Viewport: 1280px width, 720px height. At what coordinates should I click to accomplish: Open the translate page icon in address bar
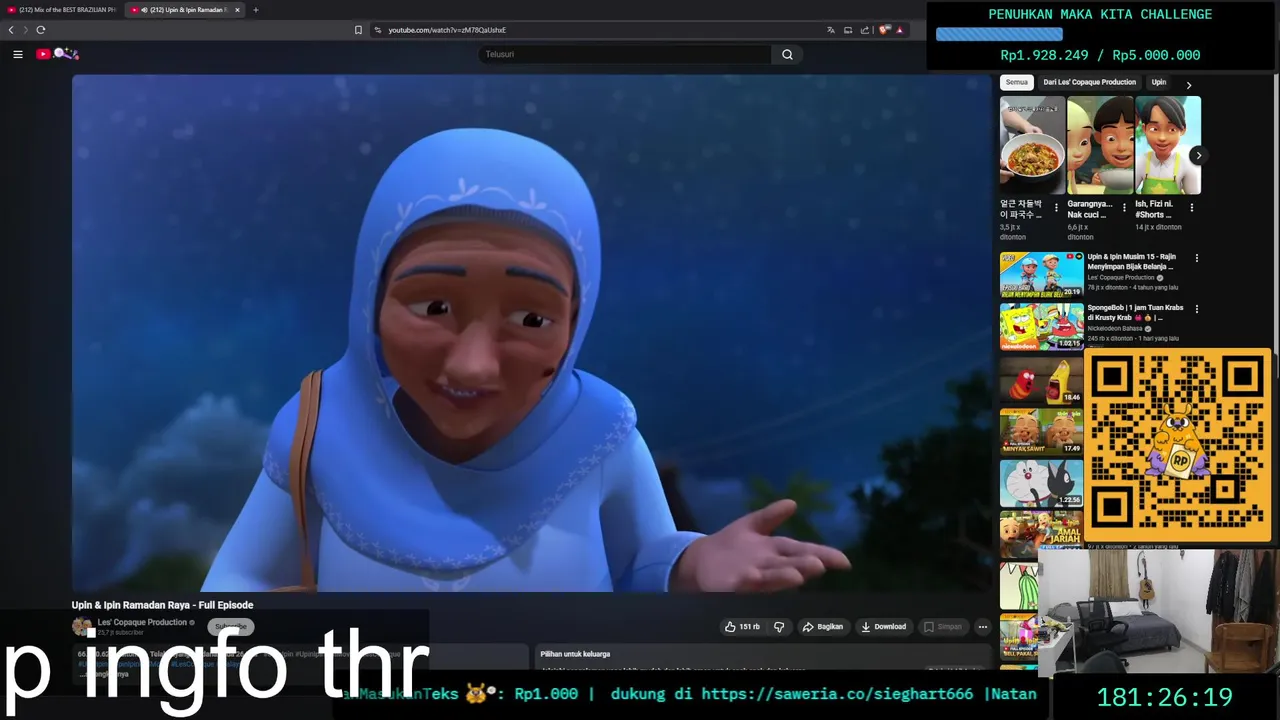830,30
